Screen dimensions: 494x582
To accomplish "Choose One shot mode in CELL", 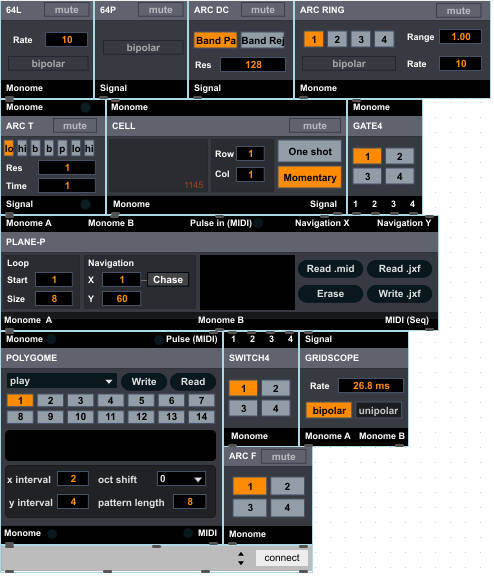I will click(x=310, y=151).
